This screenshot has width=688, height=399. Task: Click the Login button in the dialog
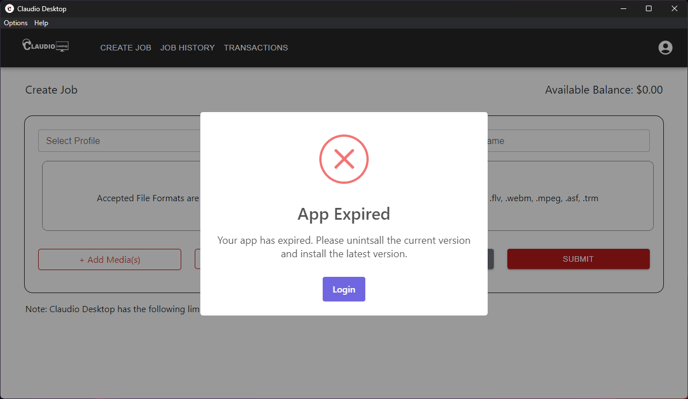coord(344,289)
